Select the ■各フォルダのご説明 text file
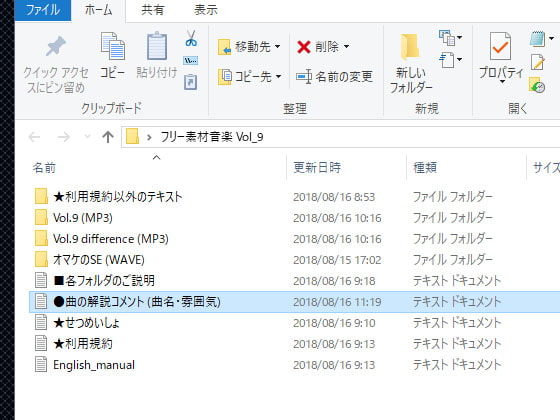560x420 pixels. 104,281
